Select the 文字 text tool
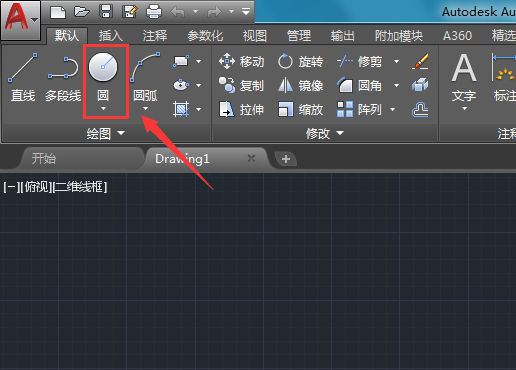516x370 pixels. pos(464,77)
